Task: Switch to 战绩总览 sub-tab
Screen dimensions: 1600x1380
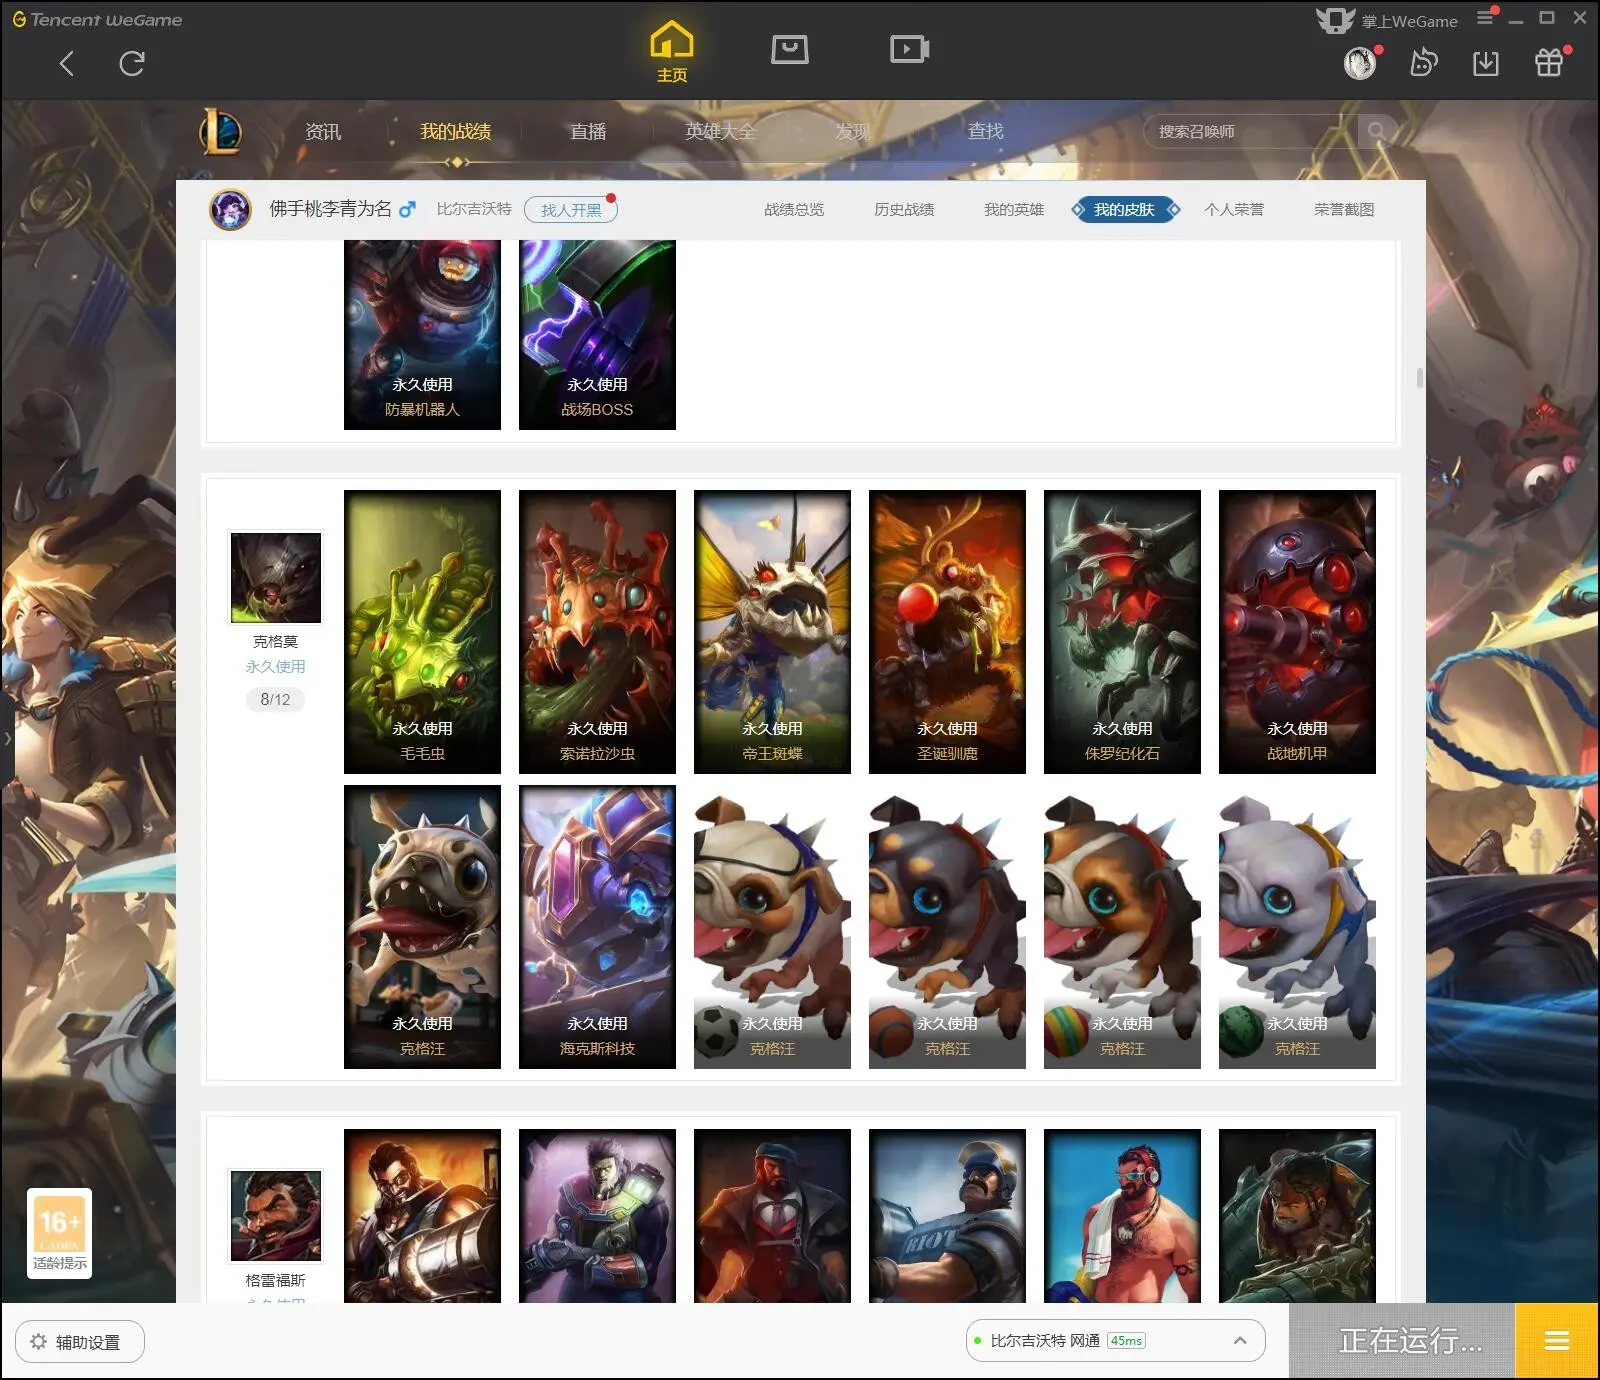Action: coord(794,210)
